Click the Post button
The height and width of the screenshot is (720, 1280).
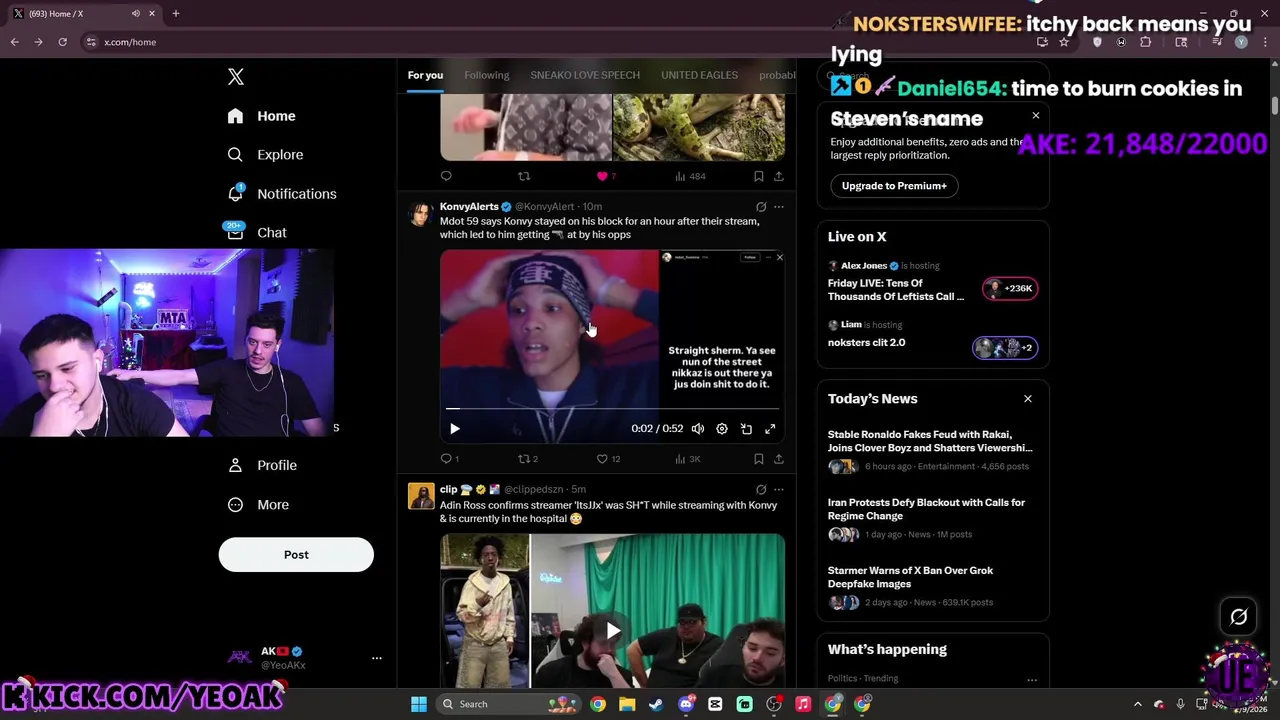tap(296, 555)
